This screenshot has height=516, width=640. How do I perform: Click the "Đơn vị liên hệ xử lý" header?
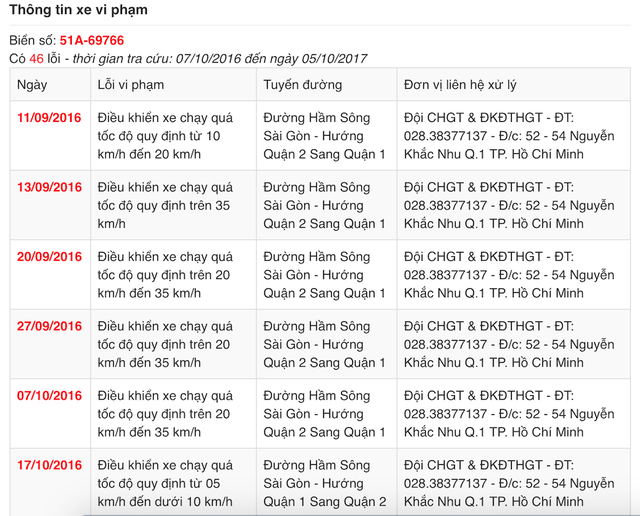coord(474,86)
